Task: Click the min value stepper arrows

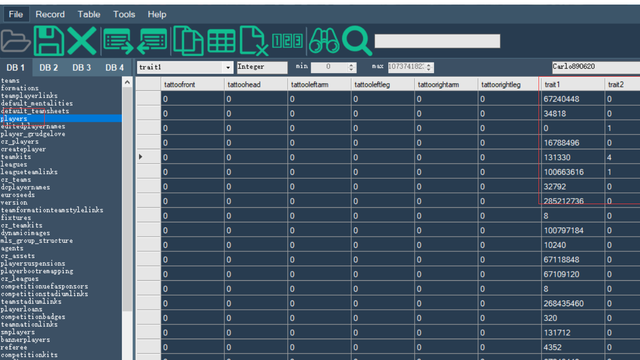Action: 351,67
